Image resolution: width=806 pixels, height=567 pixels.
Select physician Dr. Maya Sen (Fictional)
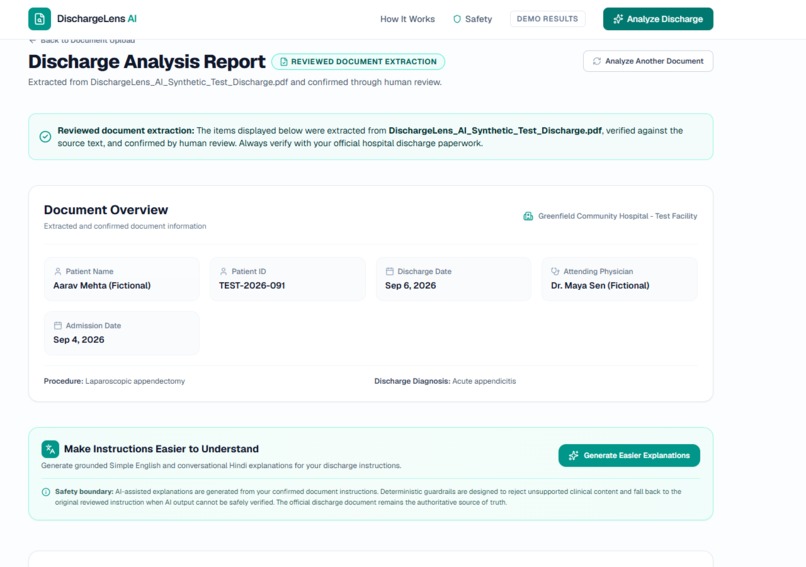point(600,286)
